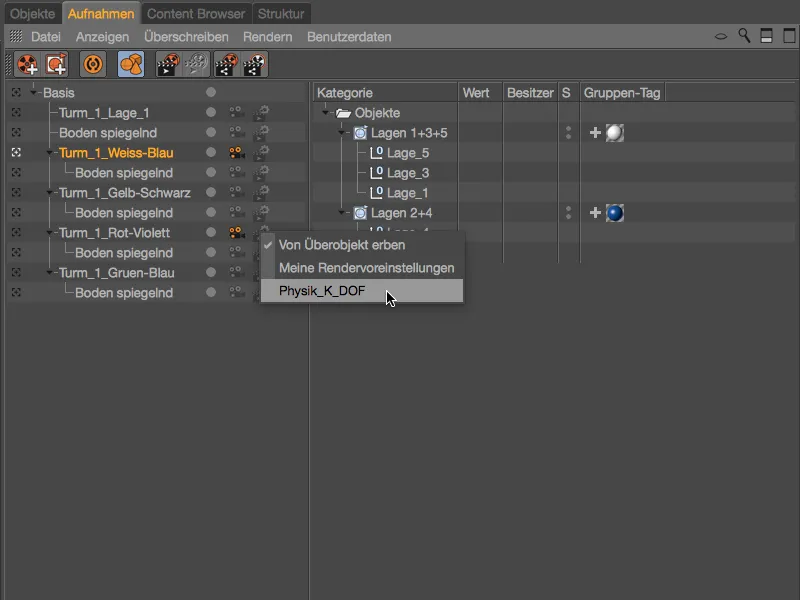Toggle render mark dot of Turm_1_Gruen-Blau
The image size is (800, 600).
pos(211,272)
